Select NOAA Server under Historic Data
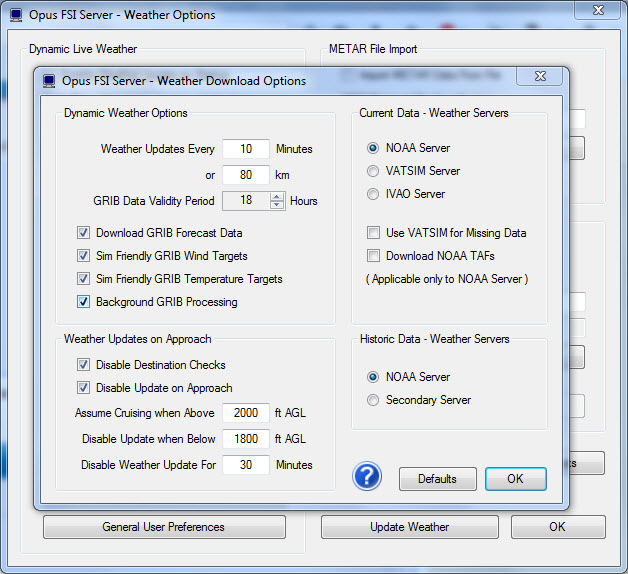628x574 pixels. (x=373, y=377)
